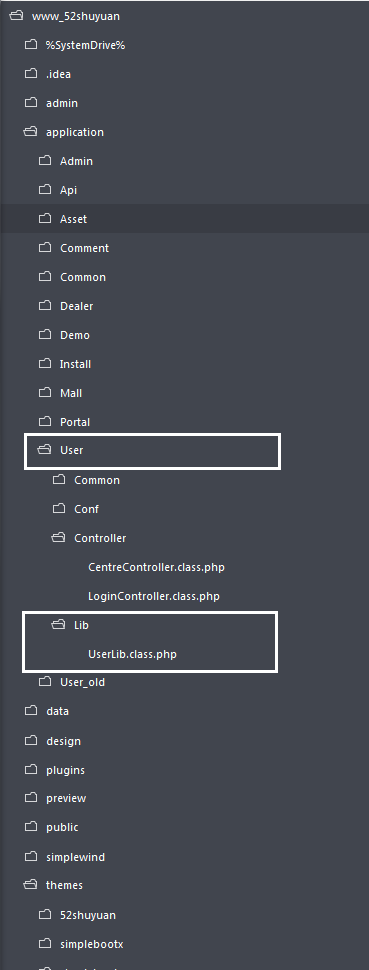Collapse the themes folder icon
The height and width of the screenshot is (970, 369).
point(31,885)
